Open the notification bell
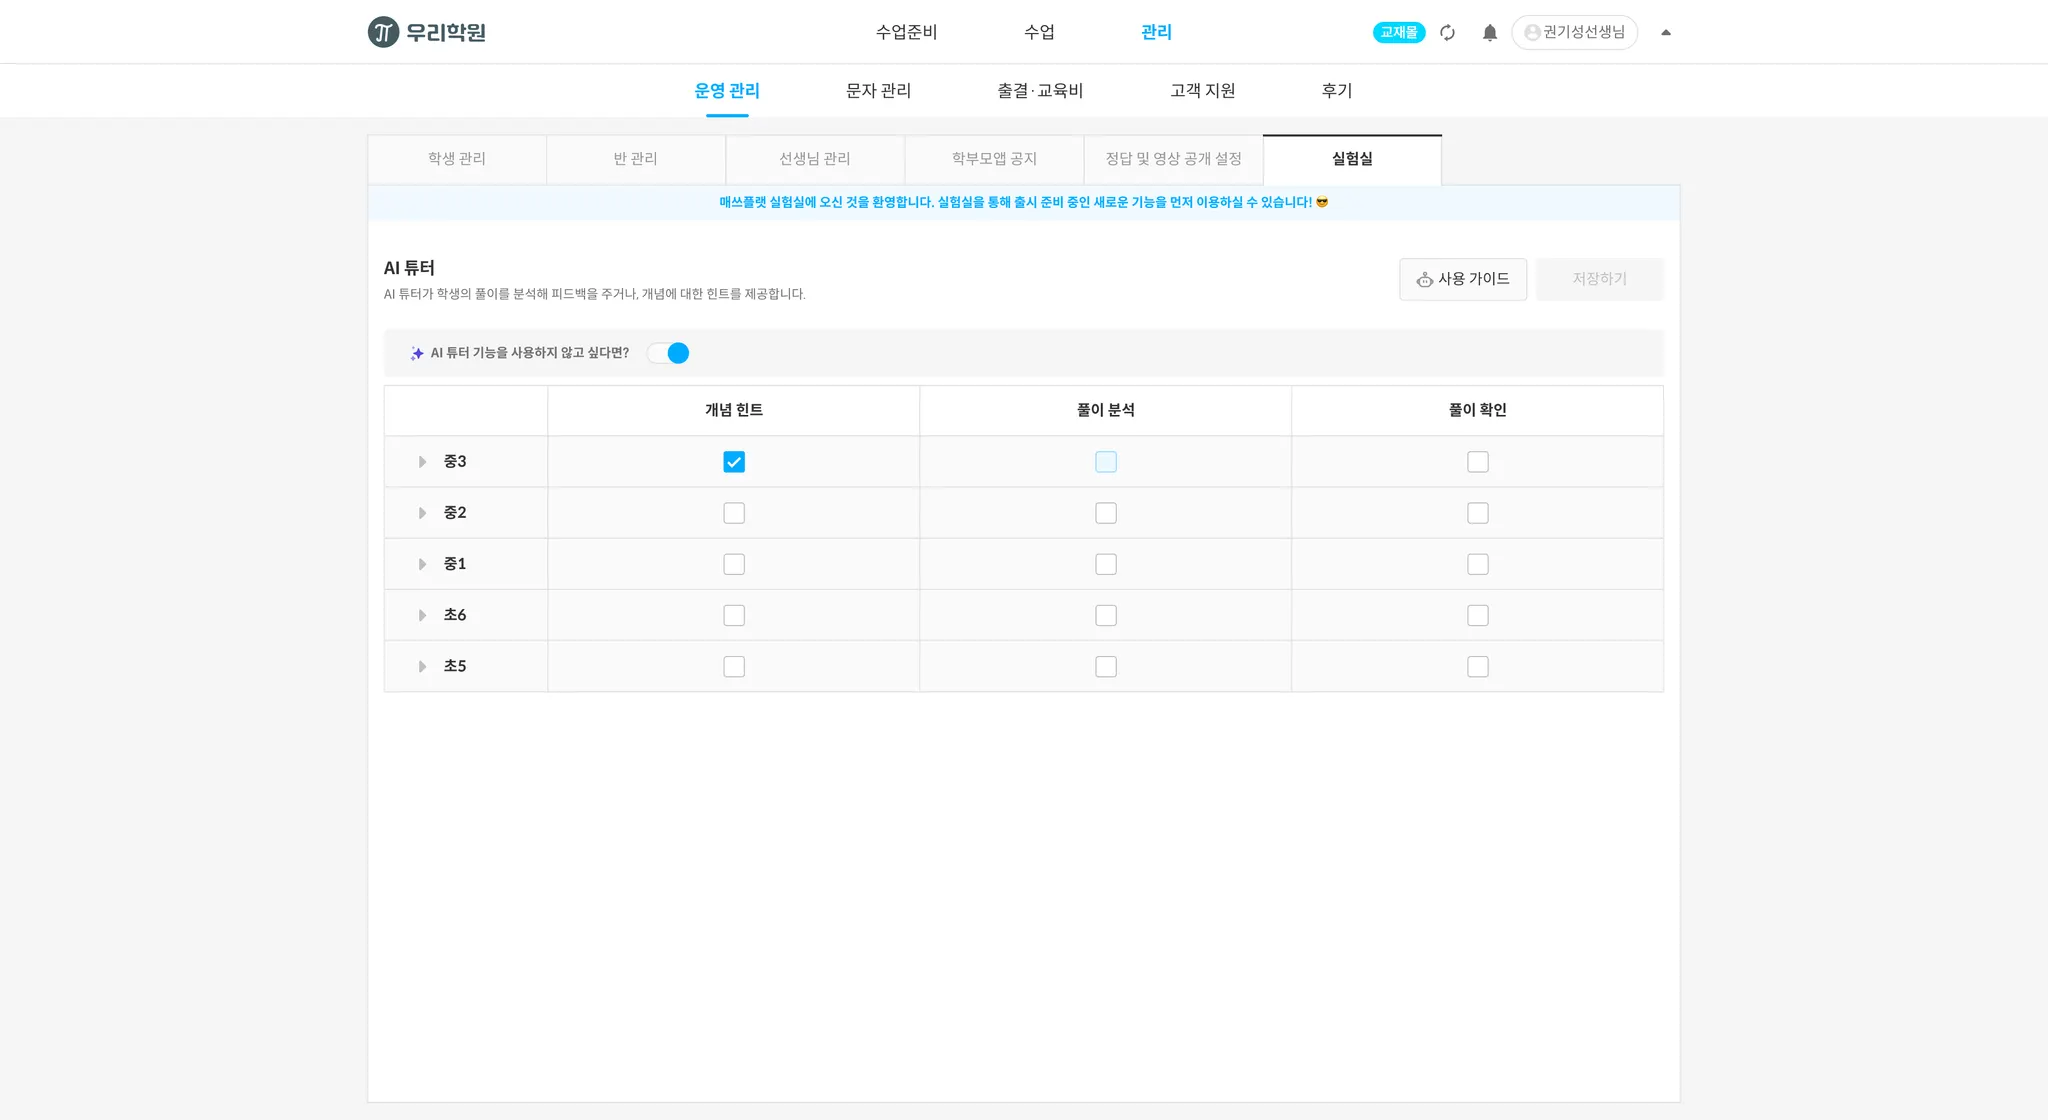Image resolution: width=2048 pixels, height=1120 pixels. [1489, 33]
